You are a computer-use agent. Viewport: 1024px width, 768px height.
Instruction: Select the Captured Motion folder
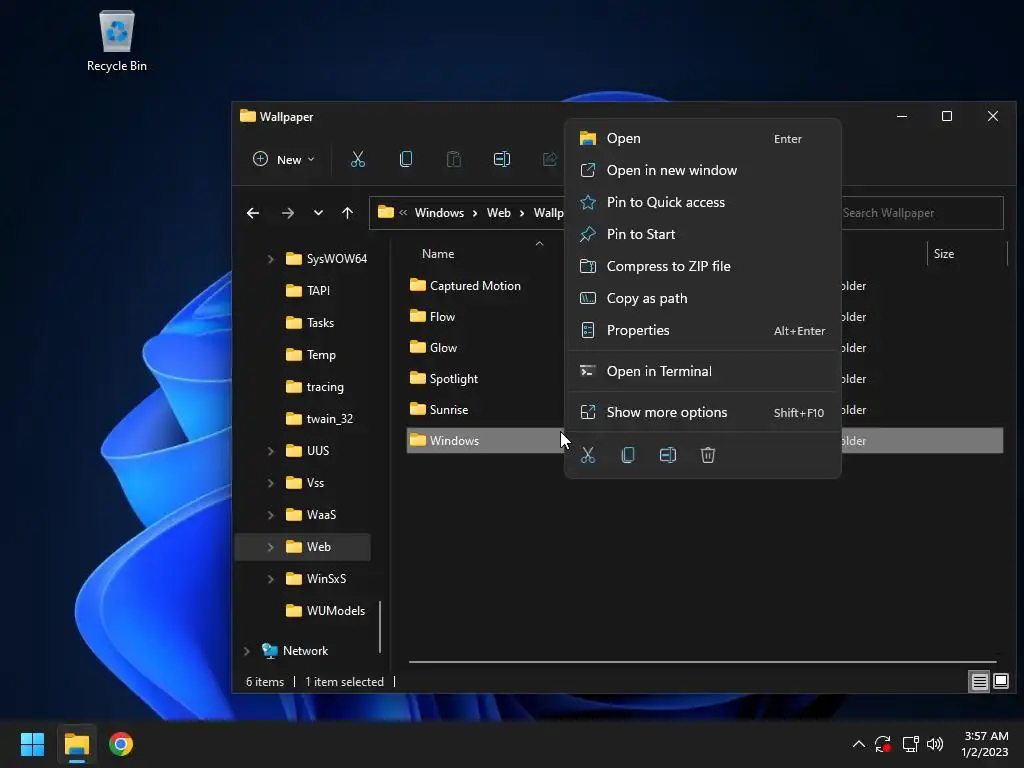pos(475,286)
